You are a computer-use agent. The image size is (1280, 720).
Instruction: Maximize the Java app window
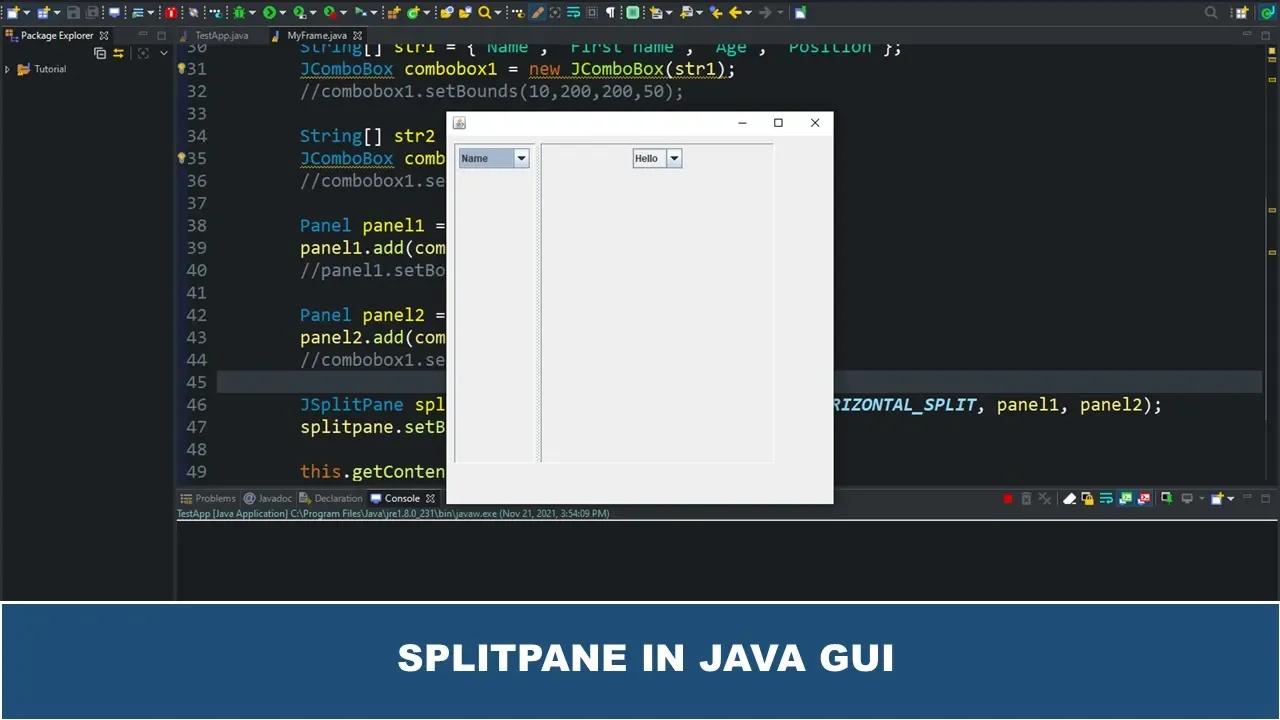click(x=778, y=123)
